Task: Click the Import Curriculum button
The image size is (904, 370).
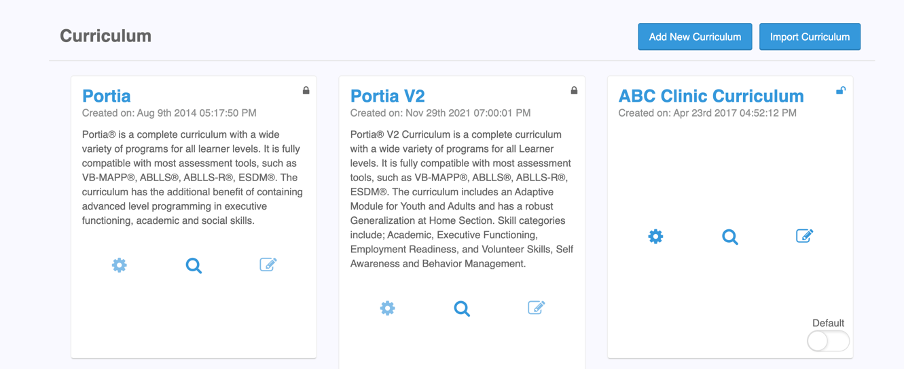Action: [x=809, y=37]
